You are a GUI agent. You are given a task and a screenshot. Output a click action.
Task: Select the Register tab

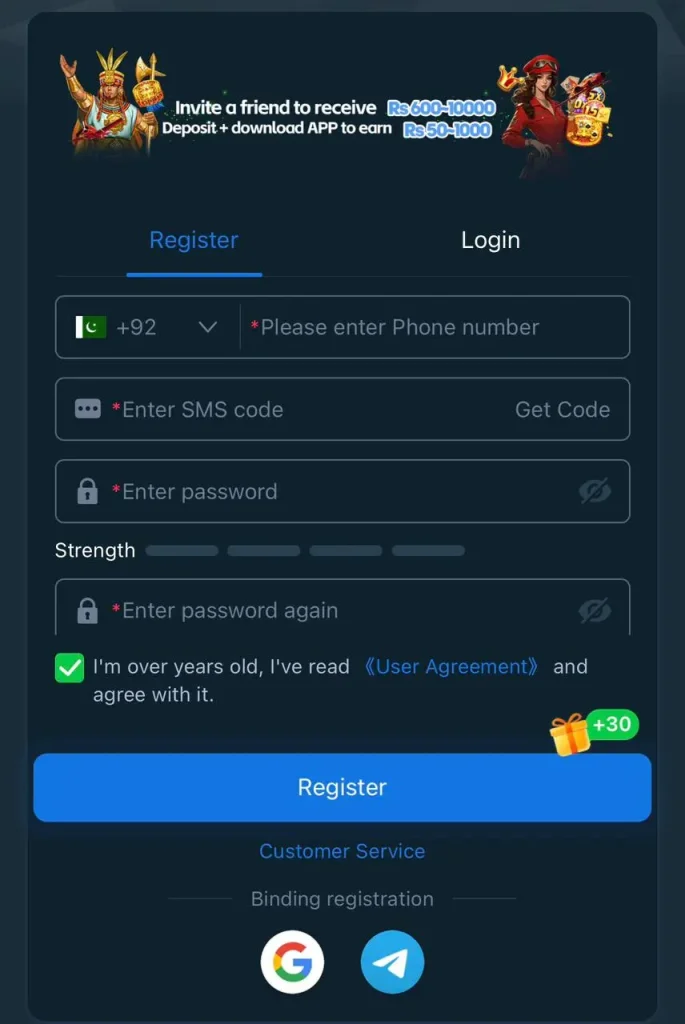click(x=194, y=240)
